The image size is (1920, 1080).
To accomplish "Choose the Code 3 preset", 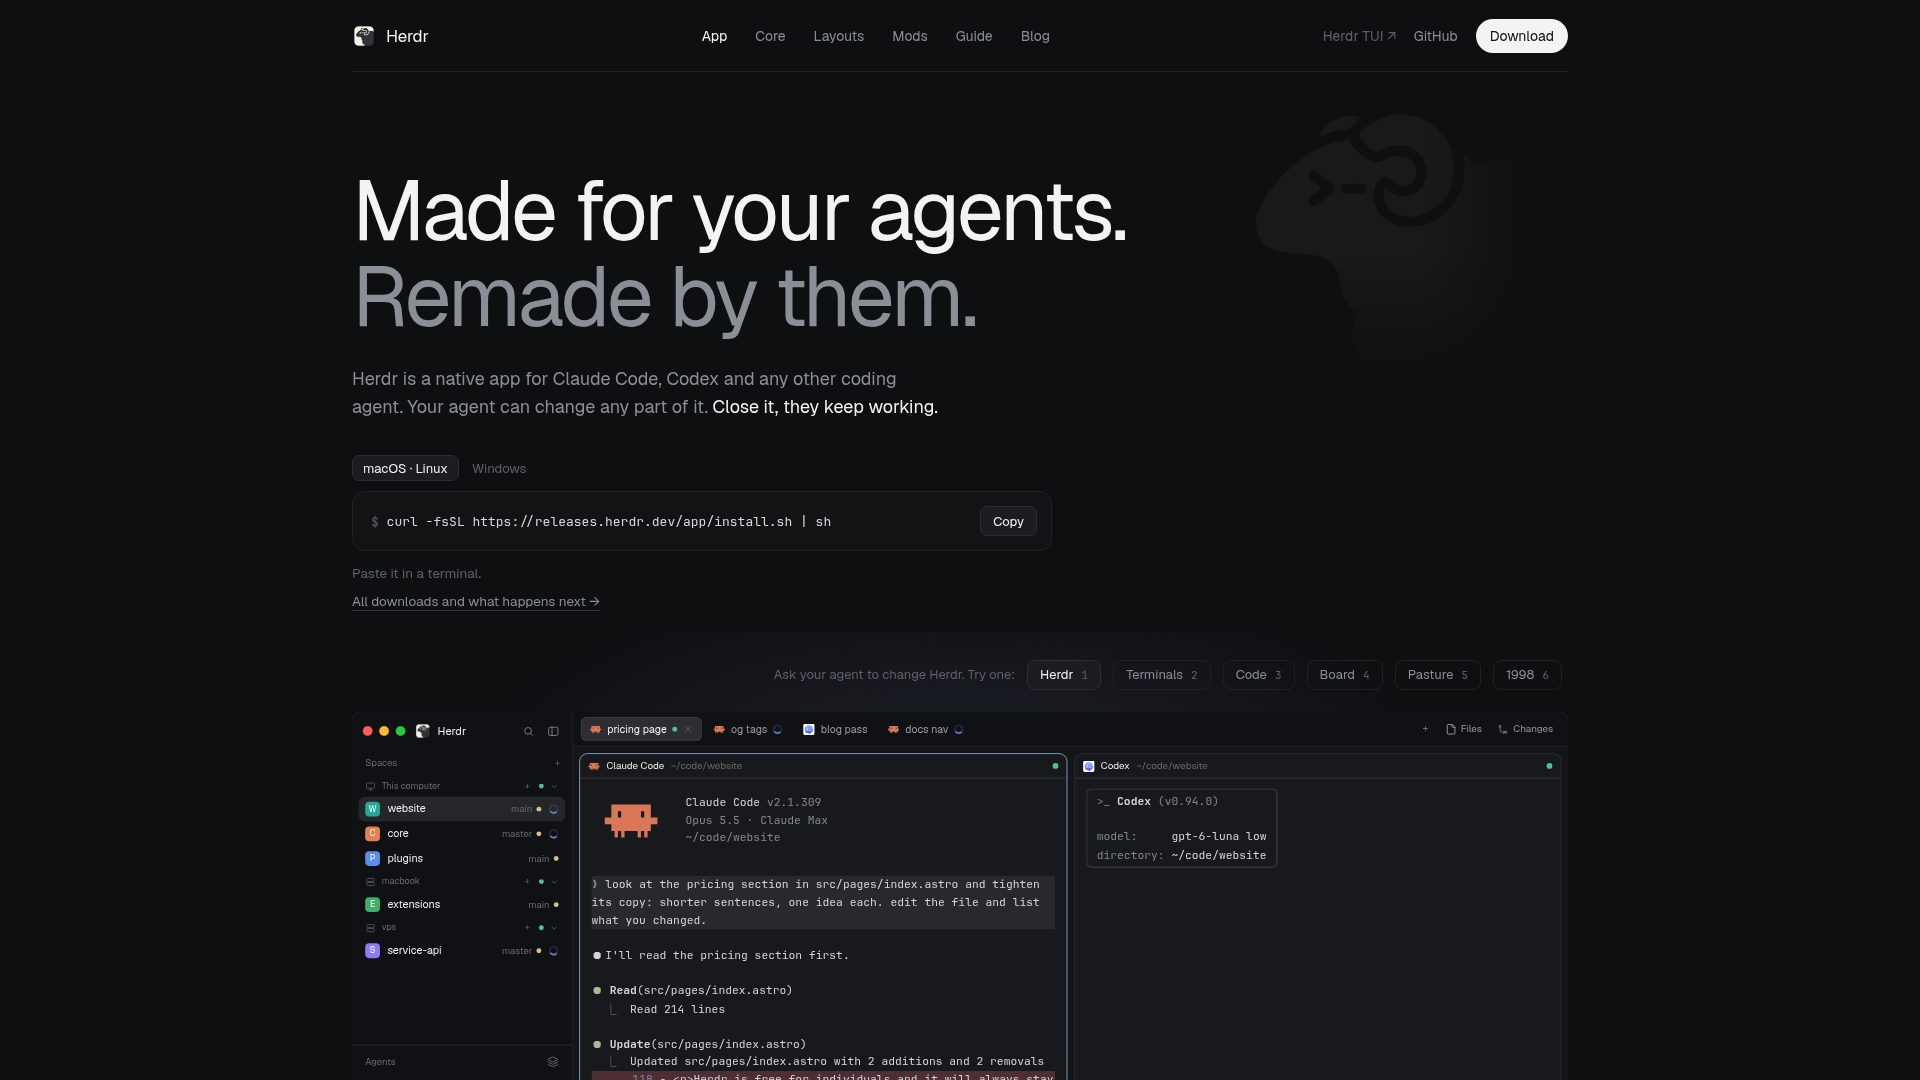I will tap(1258, 675).
